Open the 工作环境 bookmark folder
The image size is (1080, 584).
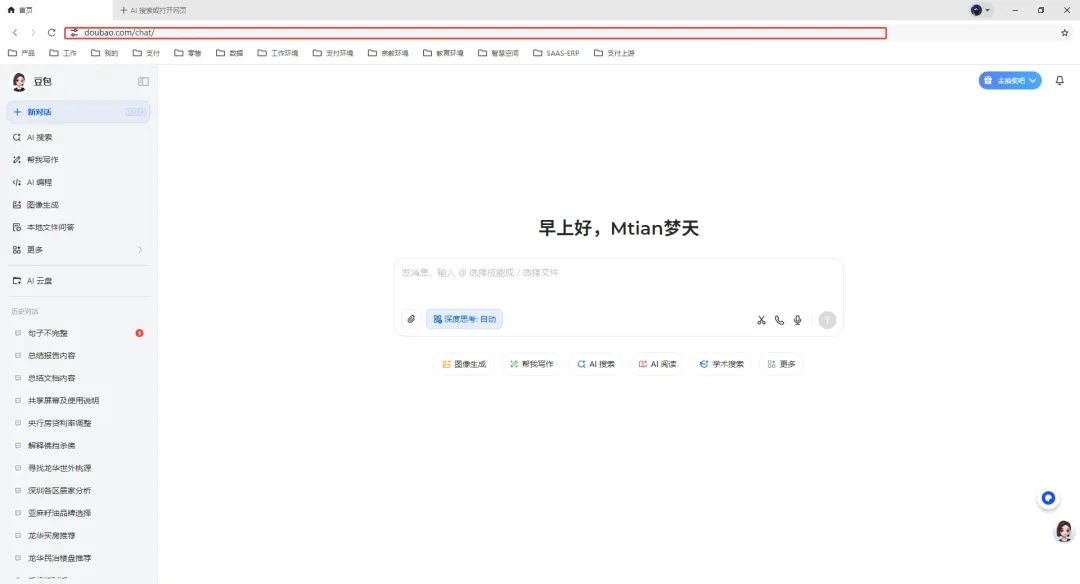(278, 53)
